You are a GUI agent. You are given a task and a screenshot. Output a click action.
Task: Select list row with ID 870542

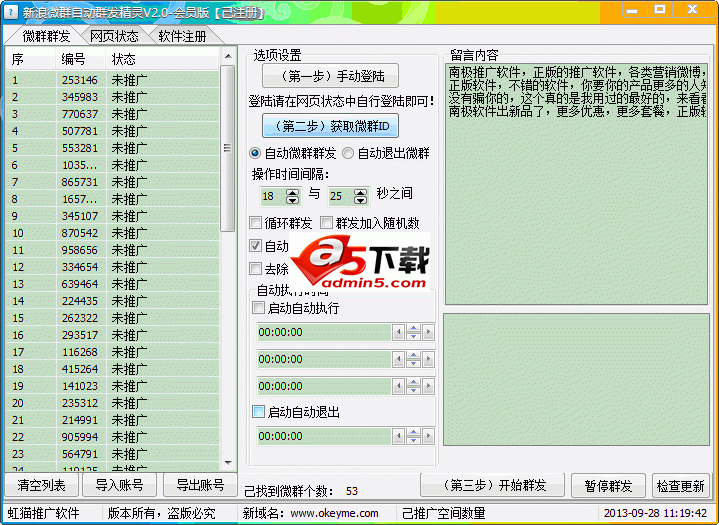click(112, 233)
